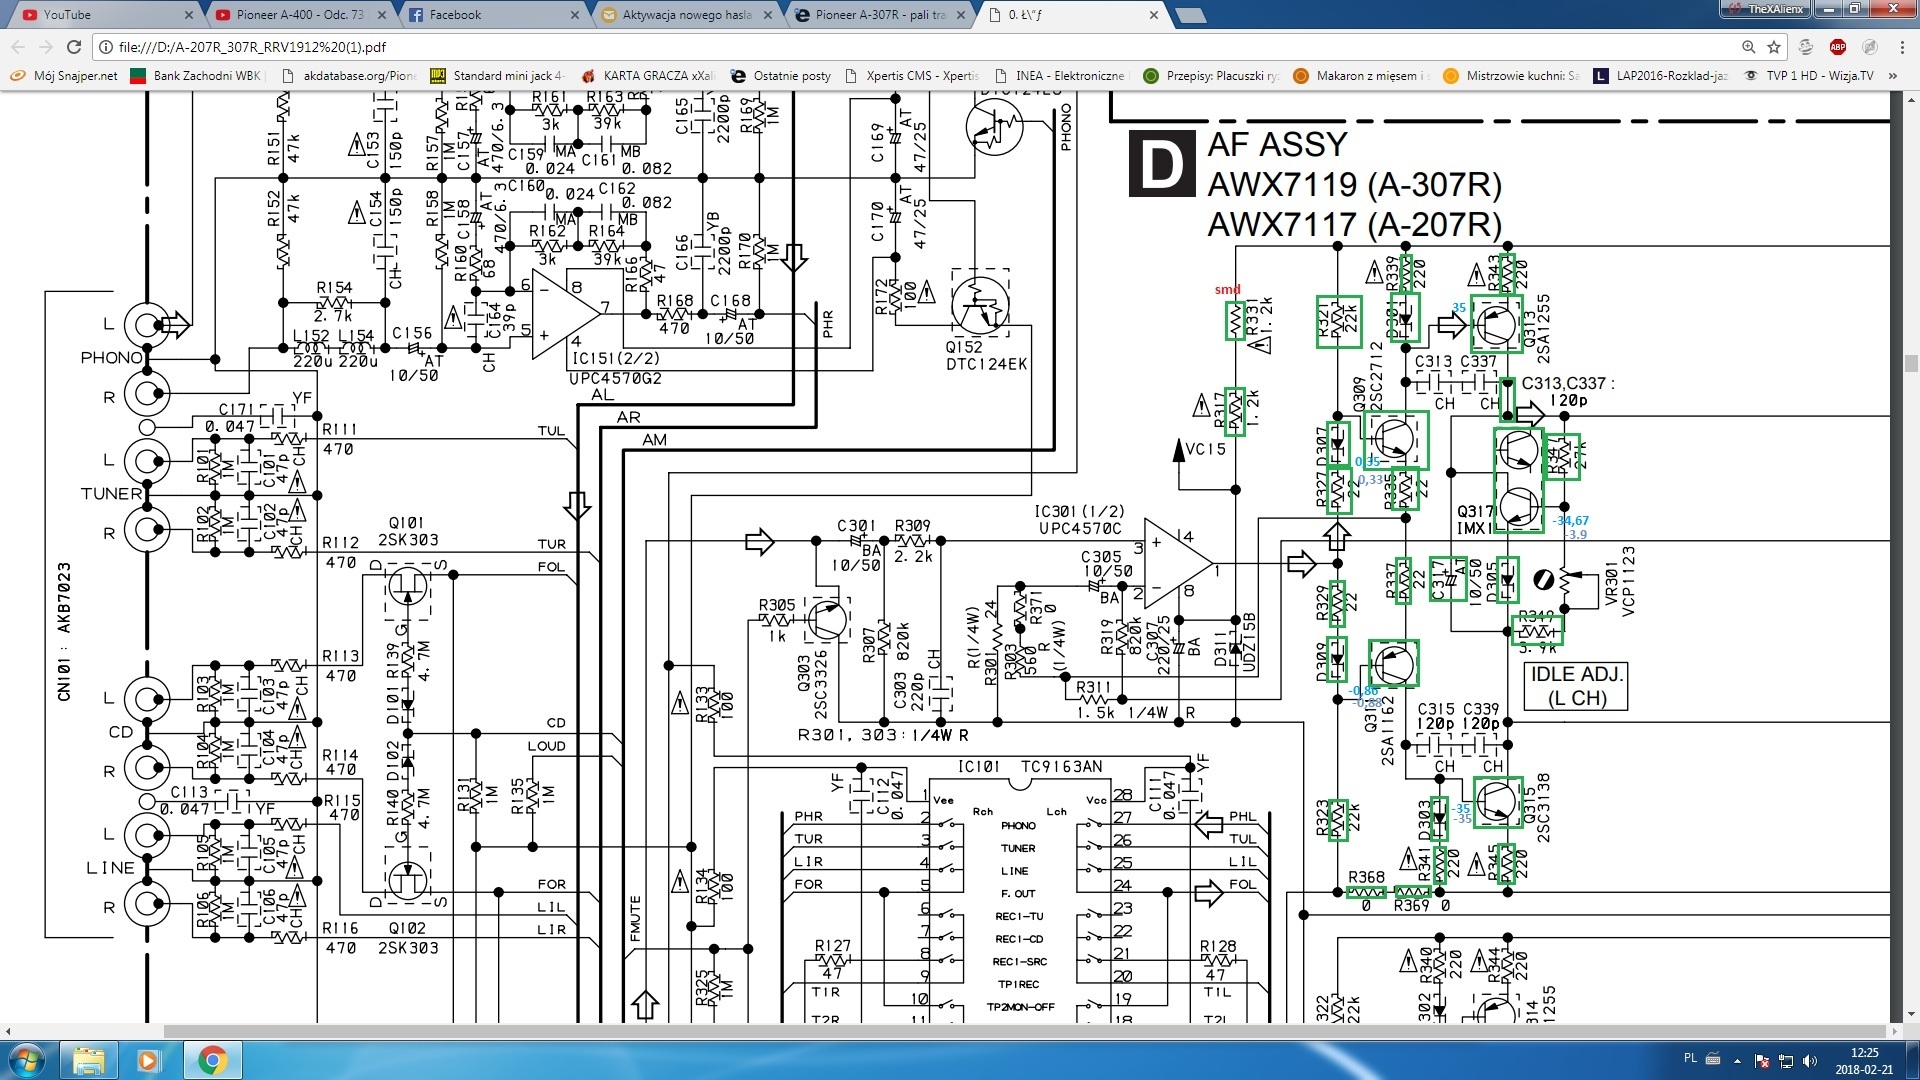The height and width of the screenshot is (1080, 1920).
Task: Go back to the previous page
Action: [x=18, y=47]
